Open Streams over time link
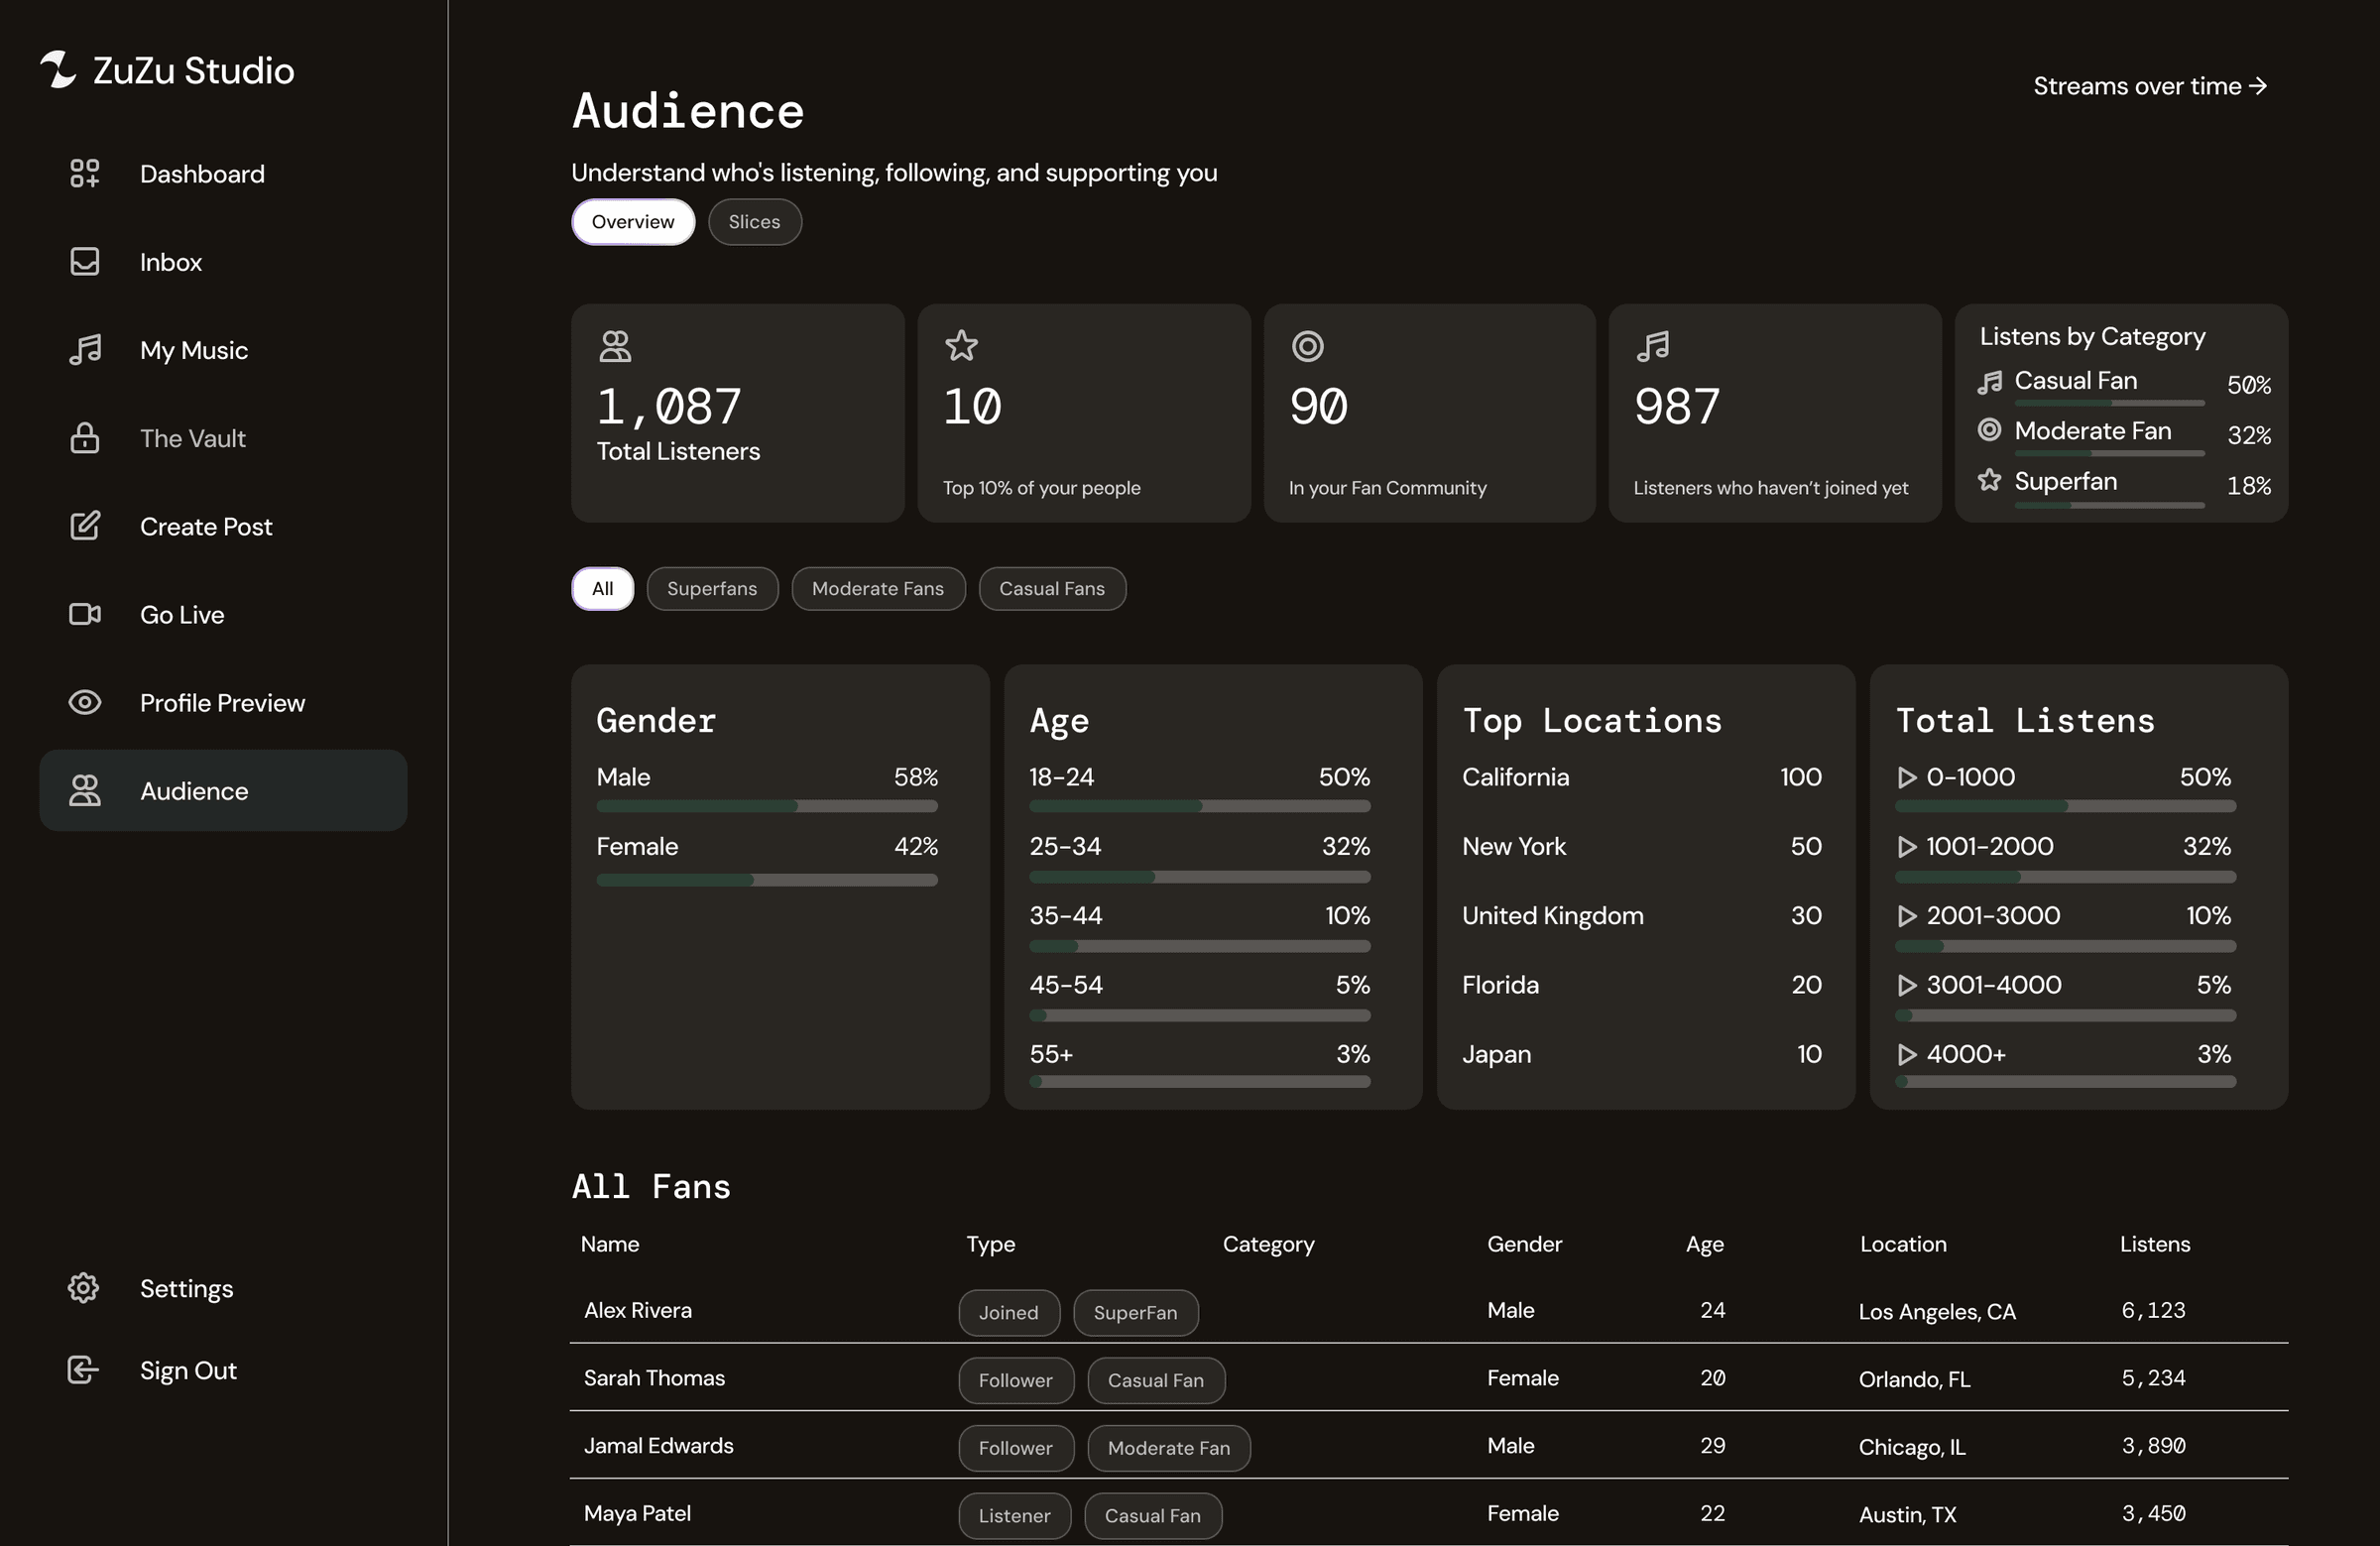2380x1546 pixels. [x=2150, y=86]
